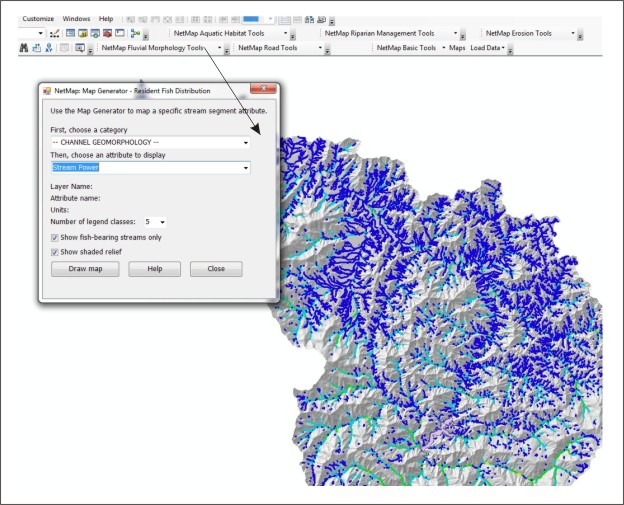624x505 pixels.
Task: Launch the ModelBuilder icon
Action: (134, 33)
